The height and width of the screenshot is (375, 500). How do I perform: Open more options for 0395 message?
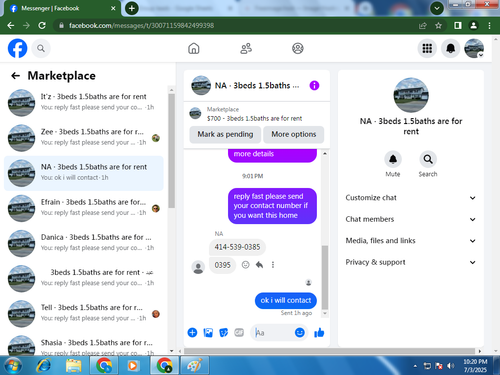pyautogui.click(x=273, y=265)
